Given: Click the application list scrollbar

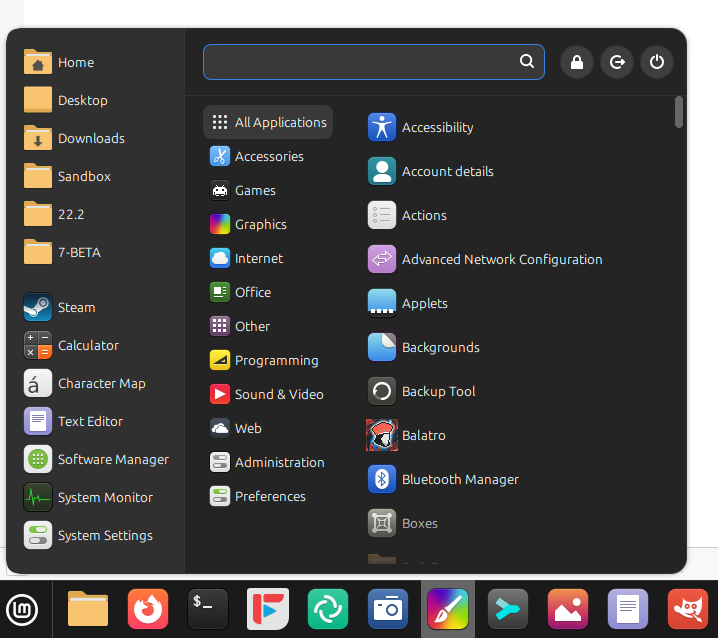Looking at the screenshot, I should tap(679, 112).
